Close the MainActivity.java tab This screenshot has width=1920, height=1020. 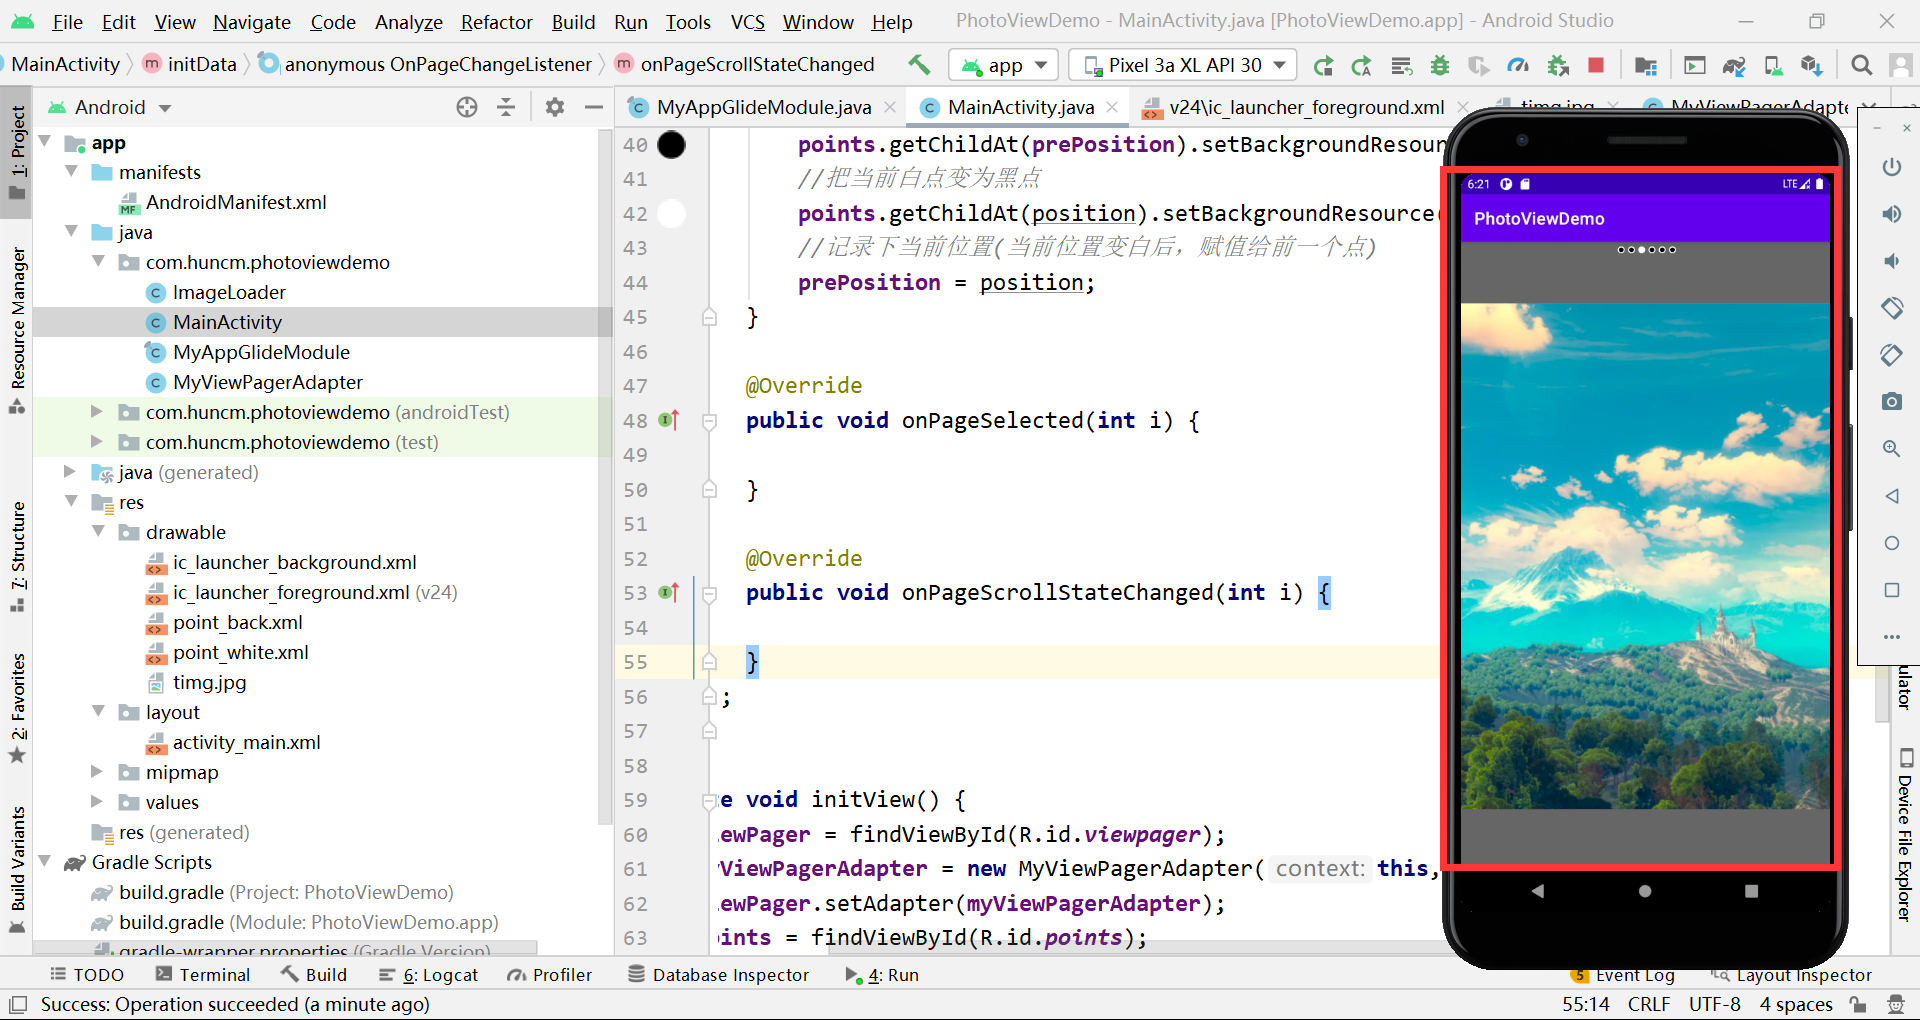[x=1112, y=107]
